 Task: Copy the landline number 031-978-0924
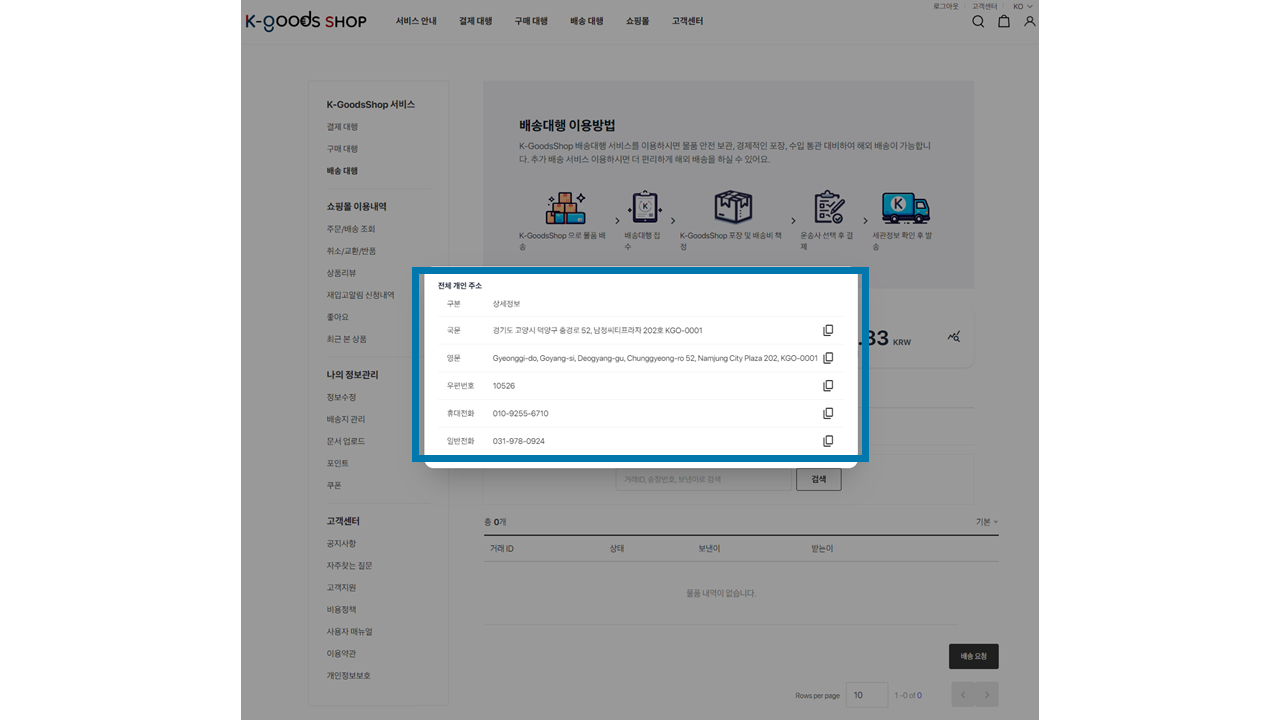[x=828, y=441]
